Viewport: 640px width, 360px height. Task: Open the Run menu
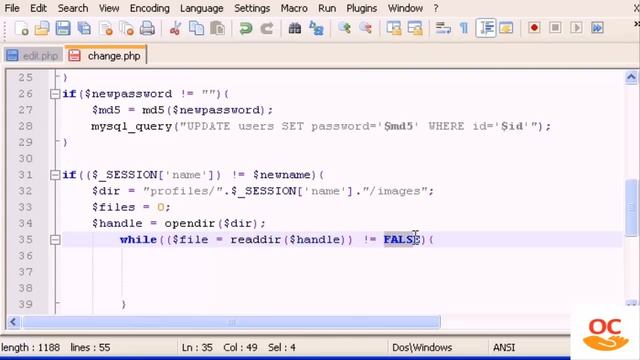click(327, 8)
